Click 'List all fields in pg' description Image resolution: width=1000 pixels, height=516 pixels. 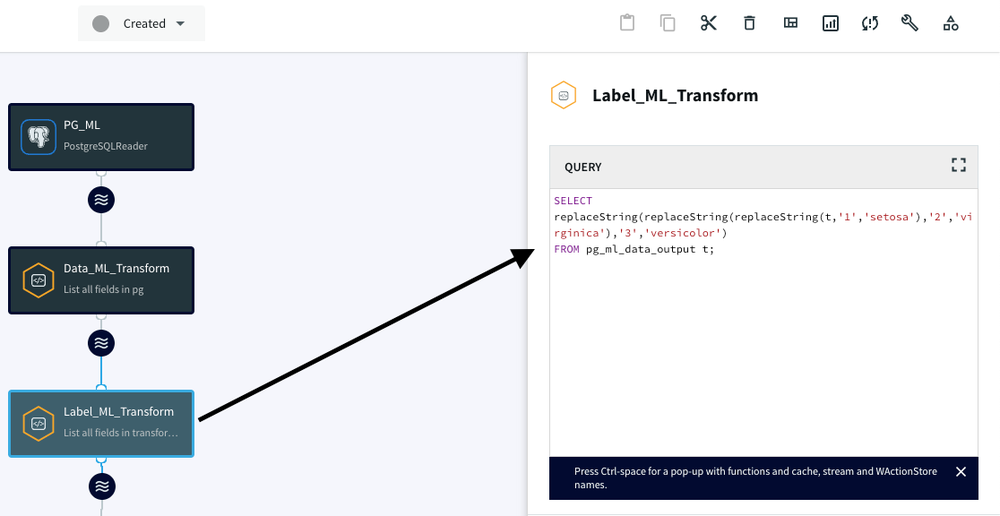coord(103,289)
